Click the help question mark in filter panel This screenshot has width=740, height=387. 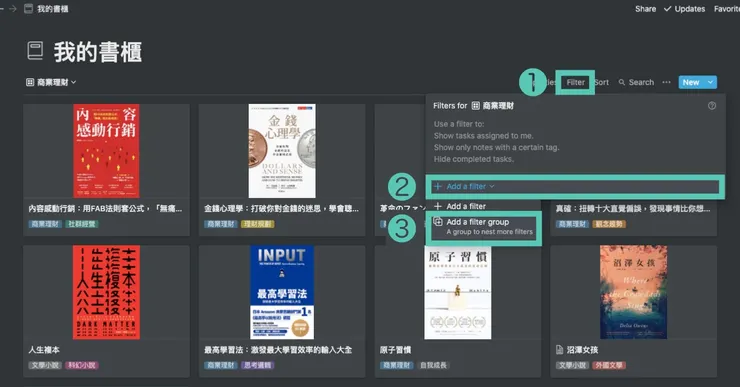click(712, 106)
